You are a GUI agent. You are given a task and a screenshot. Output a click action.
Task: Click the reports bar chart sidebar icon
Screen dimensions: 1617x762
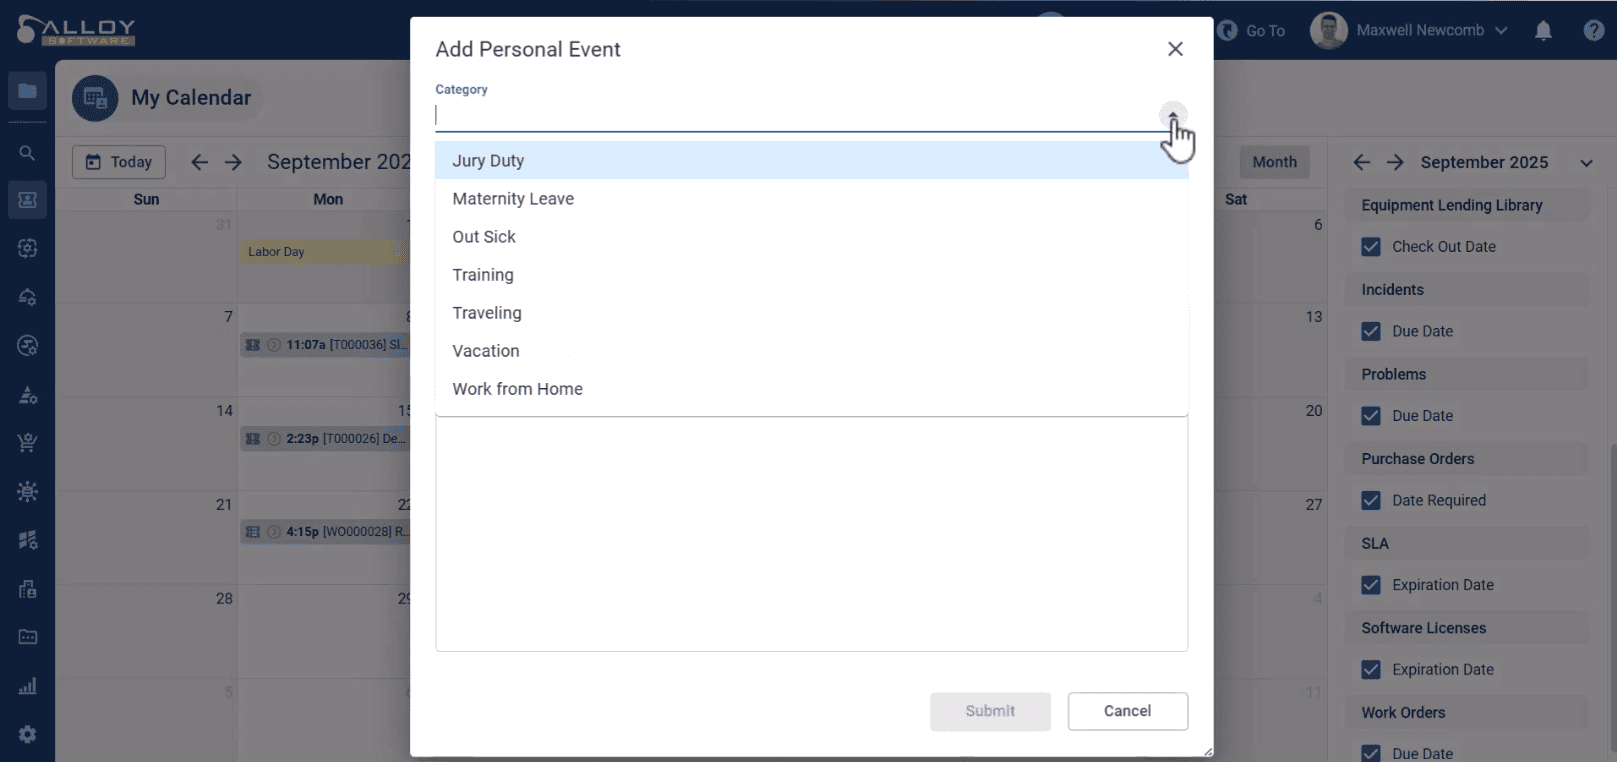point(27,686)
